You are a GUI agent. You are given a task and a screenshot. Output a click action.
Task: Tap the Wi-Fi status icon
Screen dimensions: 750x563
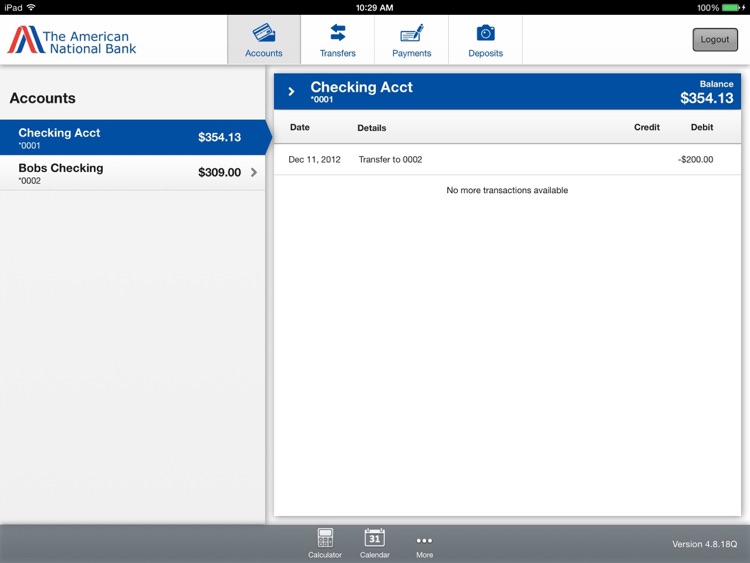coord(31,7)
